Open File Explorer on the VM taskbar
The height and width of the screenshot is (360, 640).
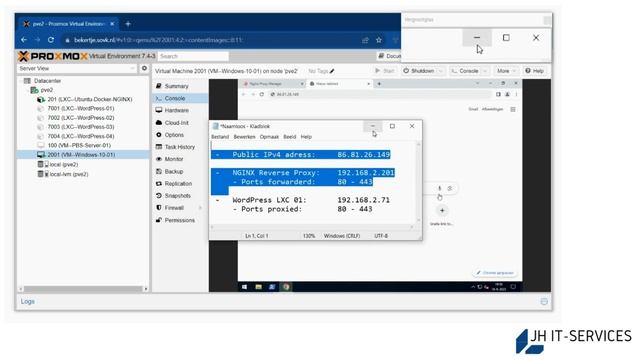(x=258, y=287)
